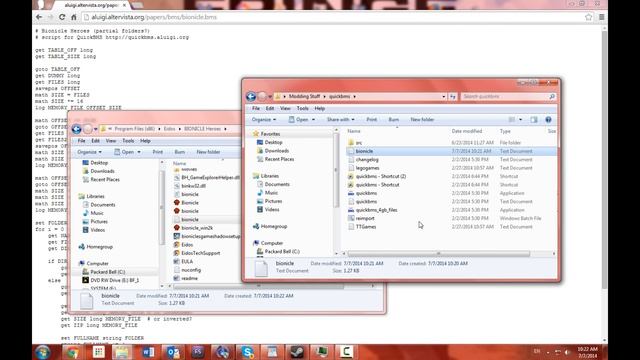Select EidosTechSupport in BIONICLE Heroes window
The width and height of the screenshot is (640, 360).
click(200, 253)
